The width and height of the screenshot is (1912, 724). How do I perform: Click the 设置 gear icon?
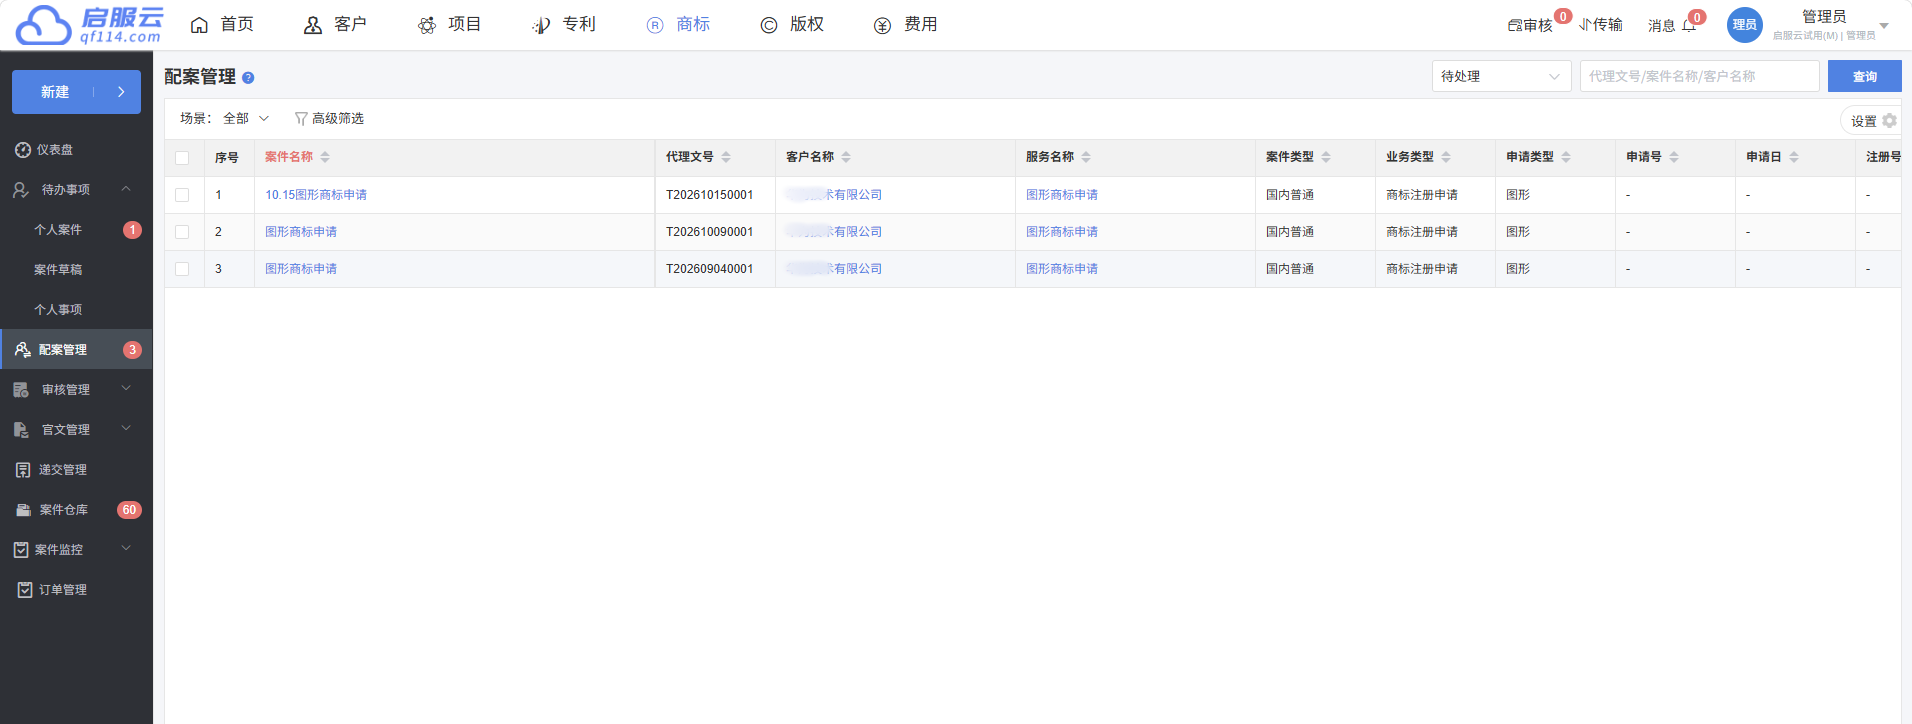[x=1889, y=121]
